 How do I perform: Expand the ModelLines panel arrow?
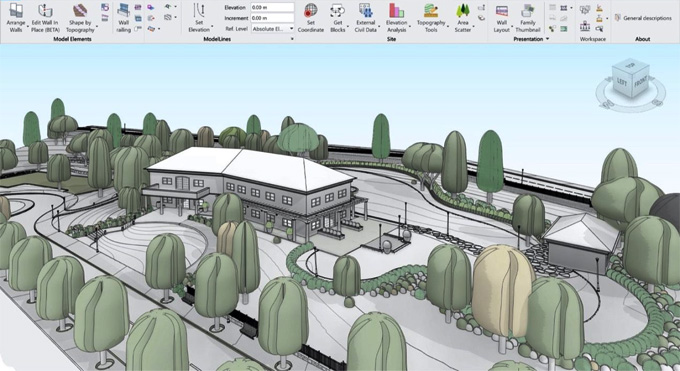[292, 39]
